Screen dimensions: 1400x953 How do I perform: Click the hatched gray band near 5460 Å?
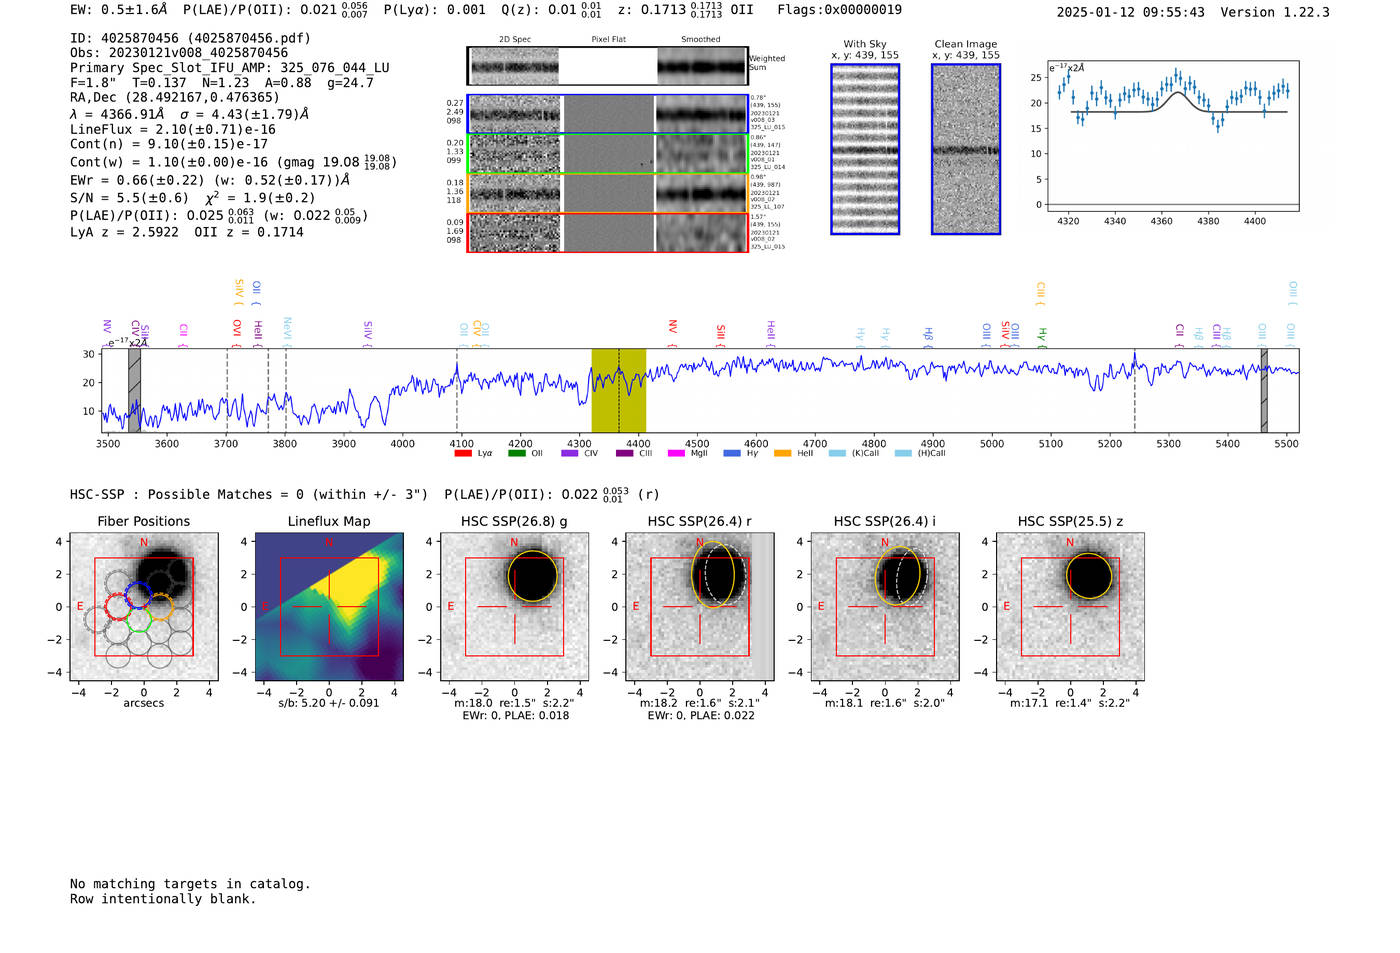pyautogui.click(x=1264, y=390)
